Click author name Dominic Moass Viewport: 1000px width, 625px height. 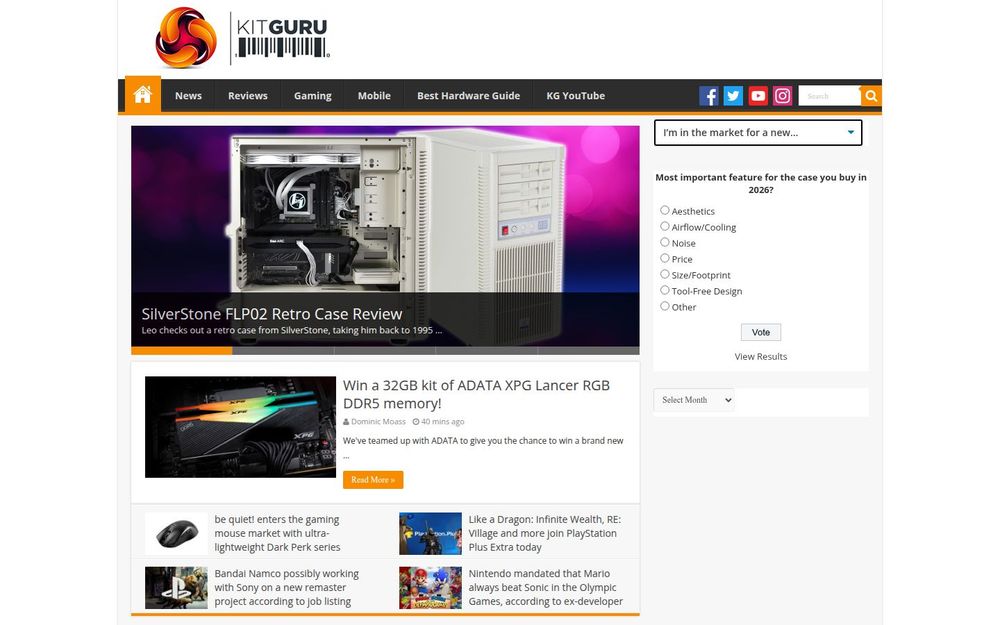point(378,422)
